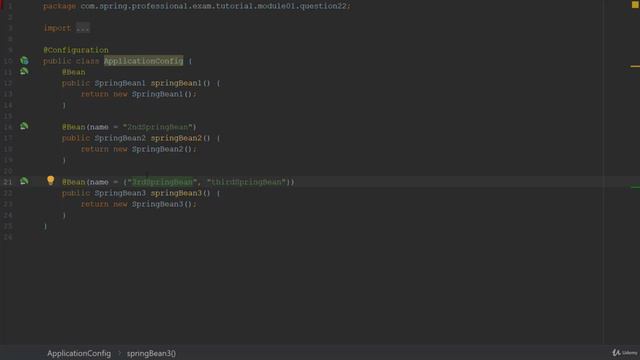Click the "2ndSpringBean" string literal
This screenshot has height=360, width=640.
tap(157, 127)
